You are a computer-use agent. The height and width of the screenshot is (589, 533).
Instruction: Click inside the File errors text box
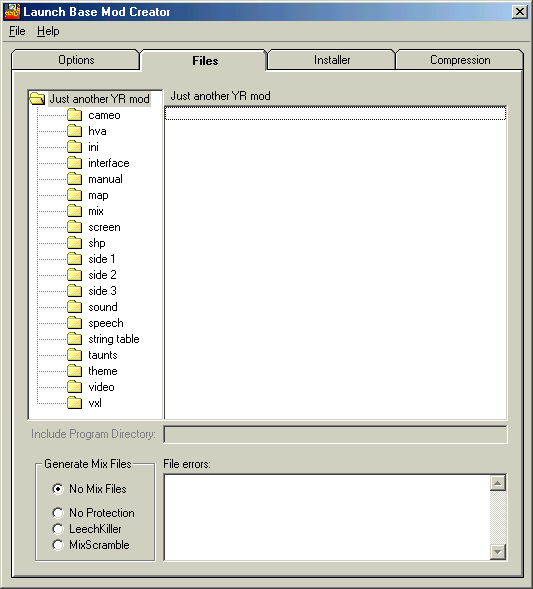coord(327,517)
